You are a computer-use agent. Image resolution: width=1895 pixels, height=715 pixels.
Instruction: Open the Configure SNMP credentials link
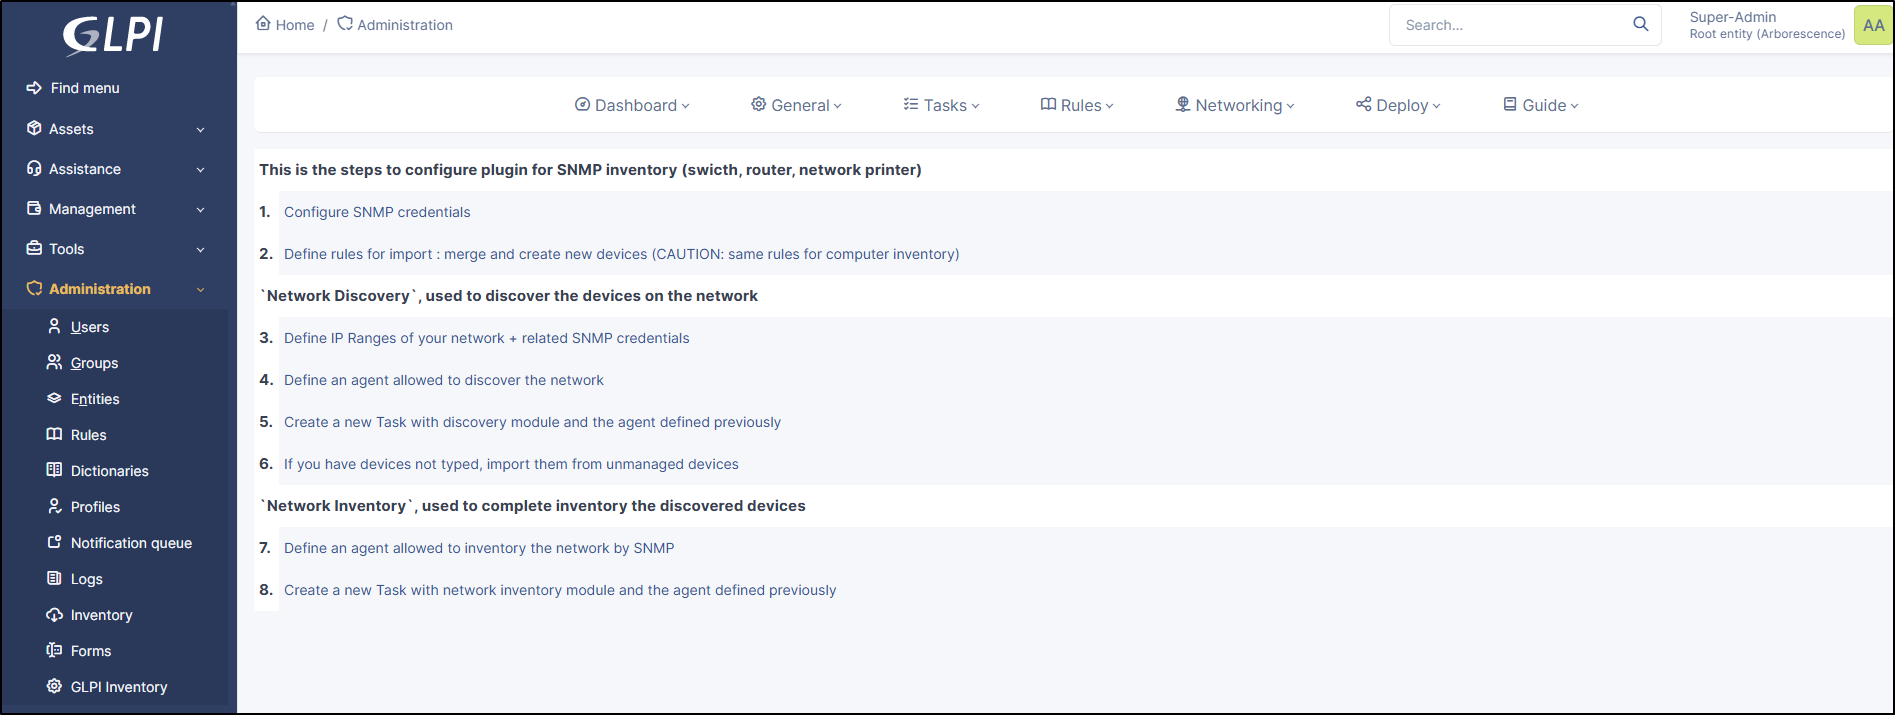(x=377, y=212)
